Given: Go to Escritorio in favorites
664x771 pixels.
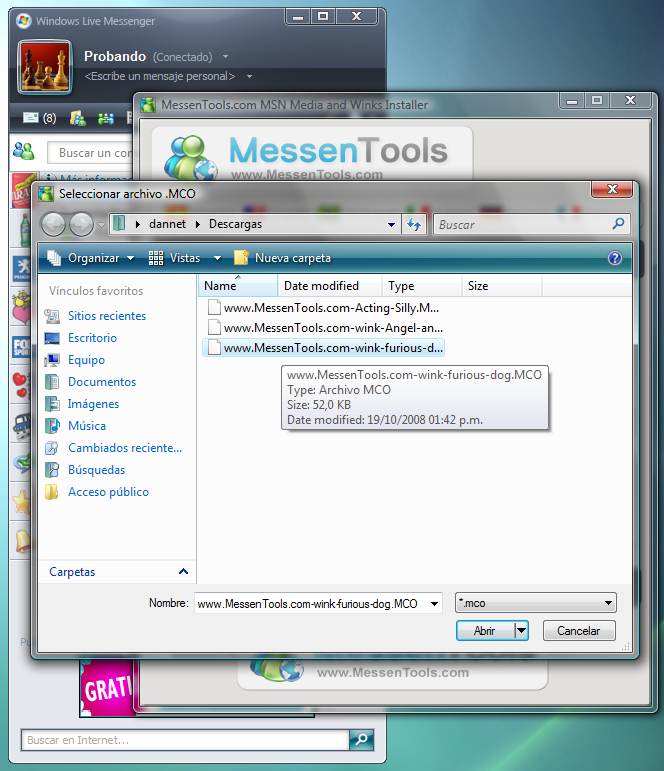Looking at the screenshot, I should [92, 338].
